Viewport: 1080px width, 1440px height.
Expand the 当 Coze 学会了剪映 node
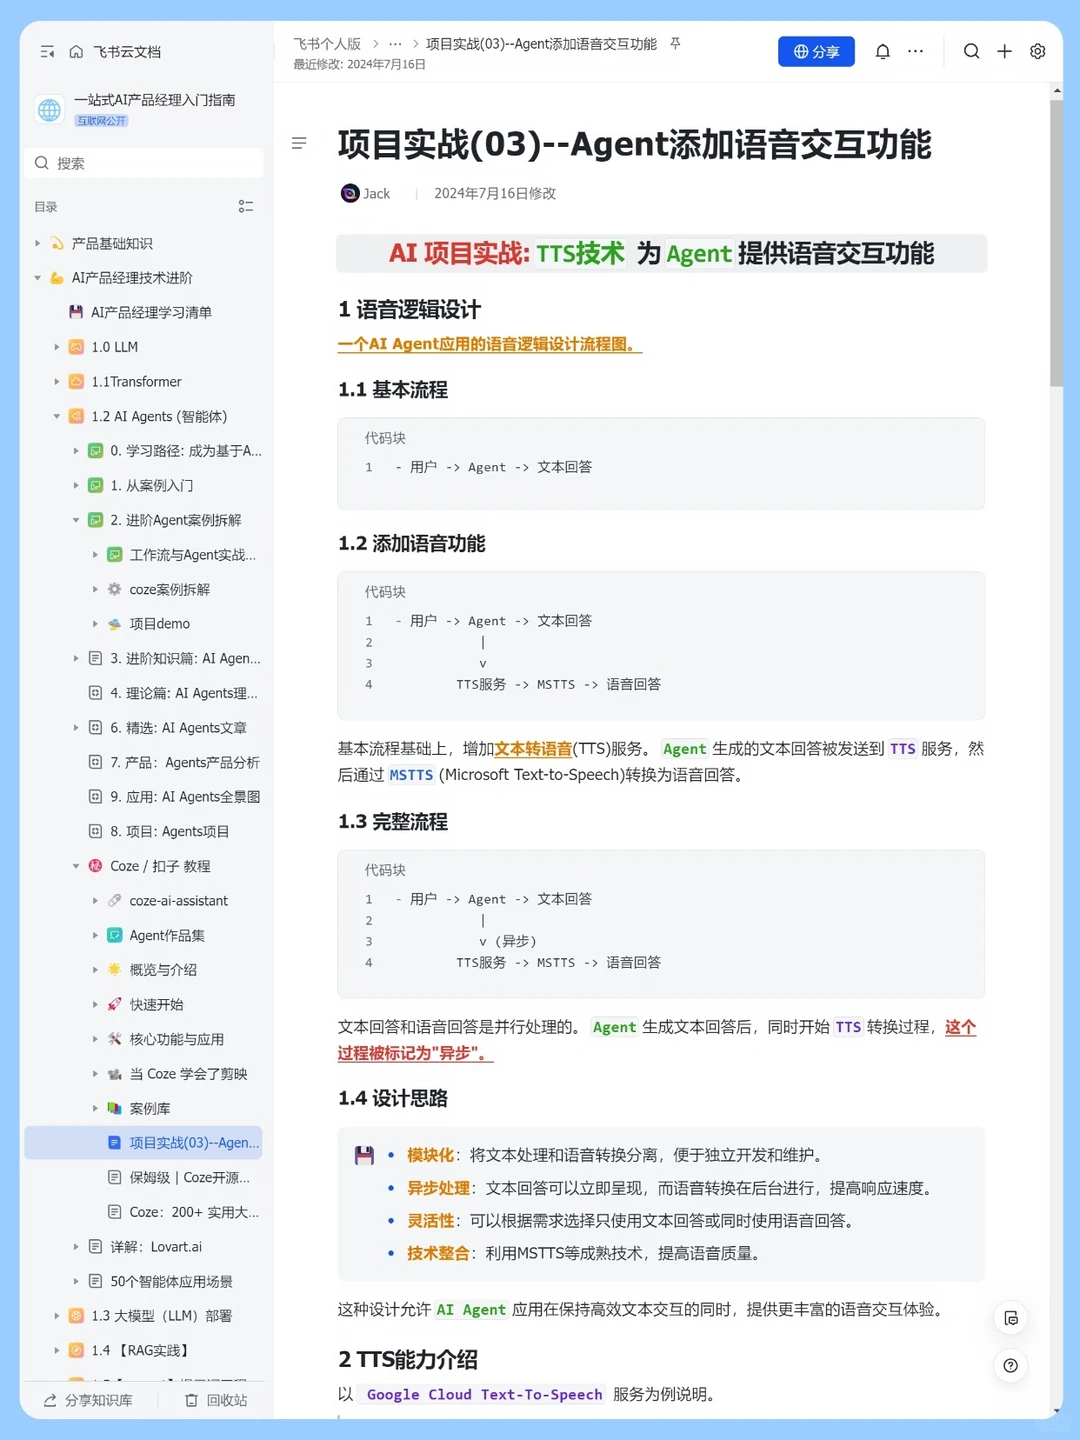coord(95,1074)
